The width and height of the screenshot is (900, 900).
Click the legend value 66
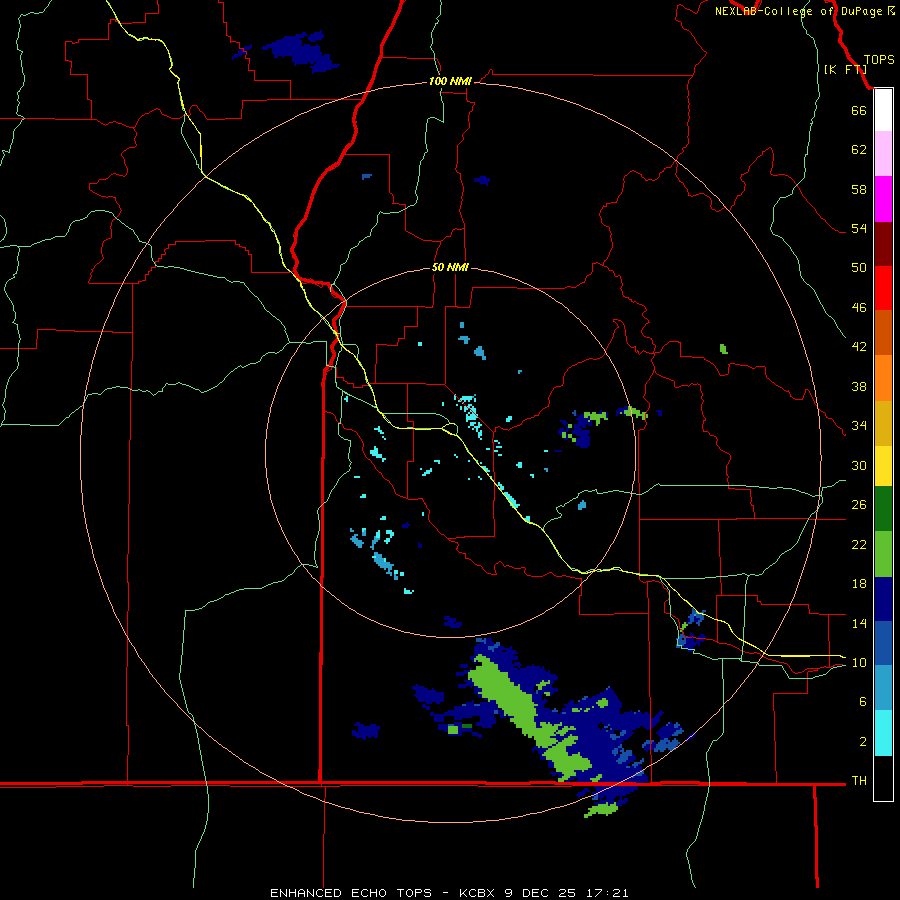tap(859, 110)
